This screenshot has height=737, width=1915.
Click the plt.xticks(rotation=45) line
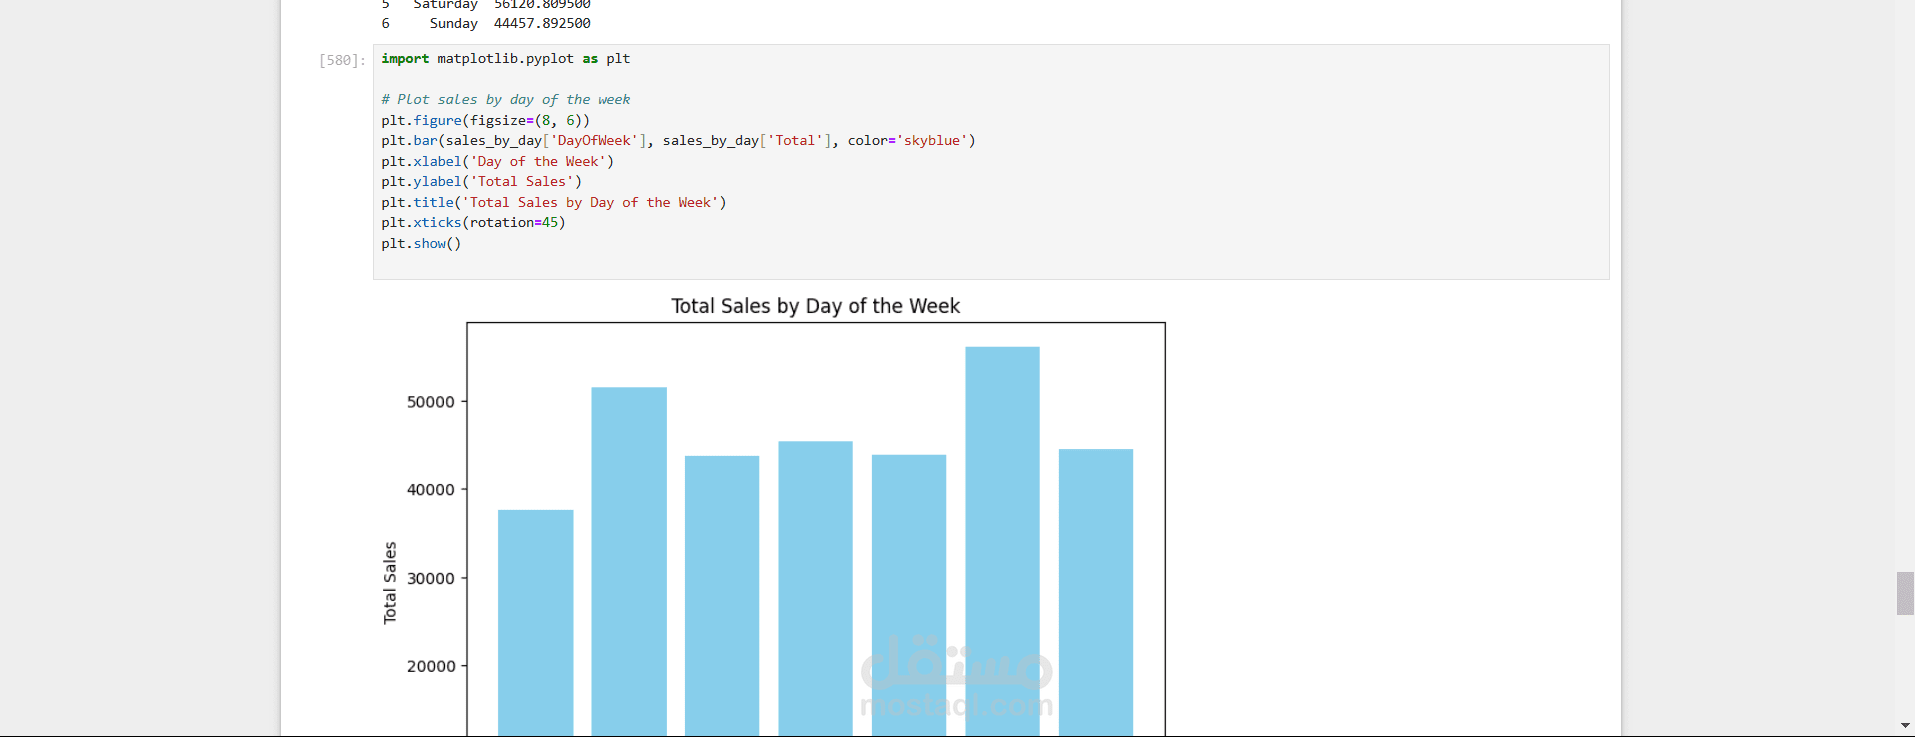pyautogui.click(x=473, y=223)
